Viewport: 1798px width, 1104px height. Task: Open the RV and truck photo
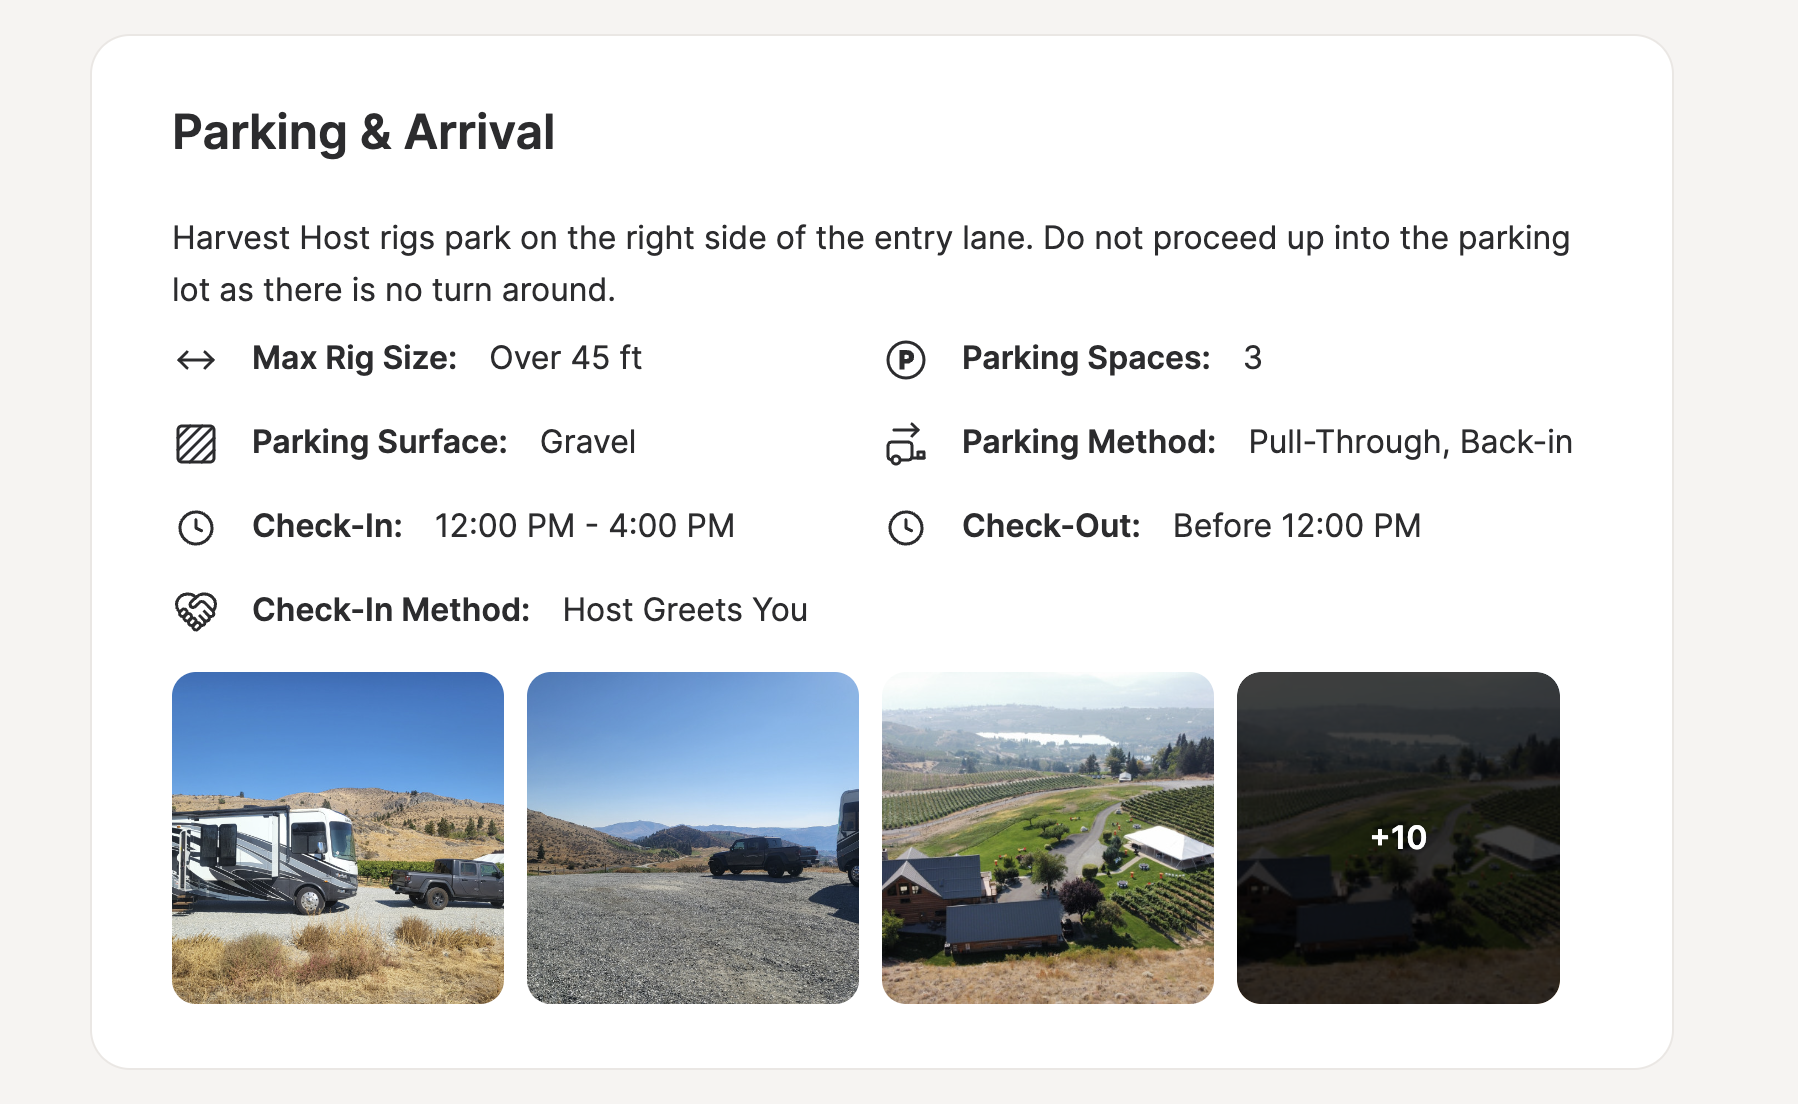tap(338, 838)
